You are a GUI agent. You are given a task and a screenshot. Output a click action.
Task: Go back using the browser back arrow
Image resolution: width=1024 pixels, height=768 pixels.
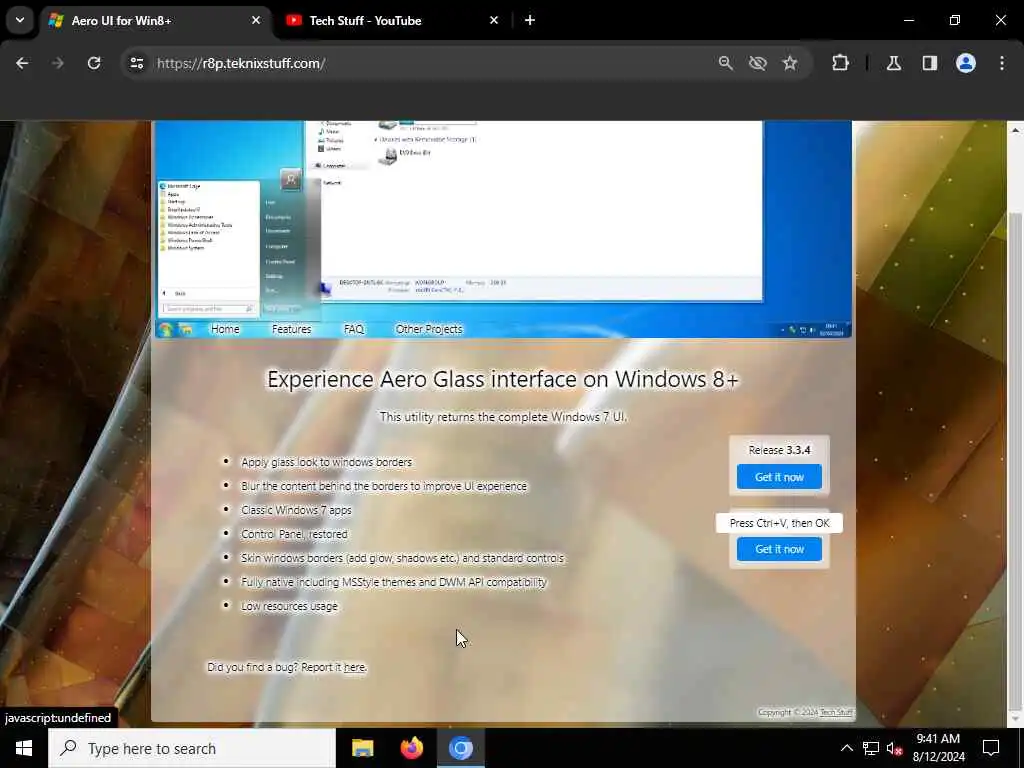pyautogui.click(x=22, y=63)
